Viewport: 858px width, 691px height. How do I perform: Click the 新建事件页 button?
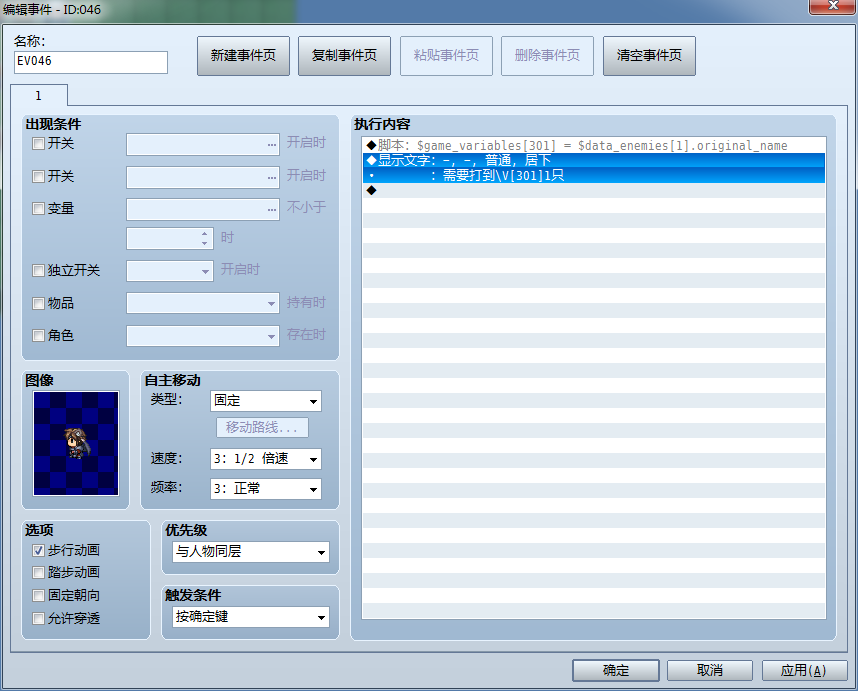click(x=243, y=56)
